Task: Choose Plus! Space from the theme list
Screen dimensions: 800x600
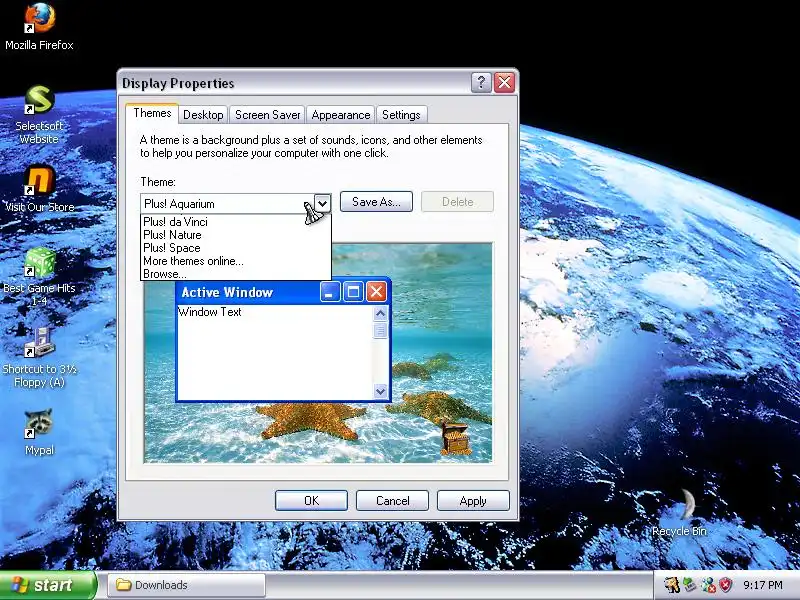Action: 236,248
